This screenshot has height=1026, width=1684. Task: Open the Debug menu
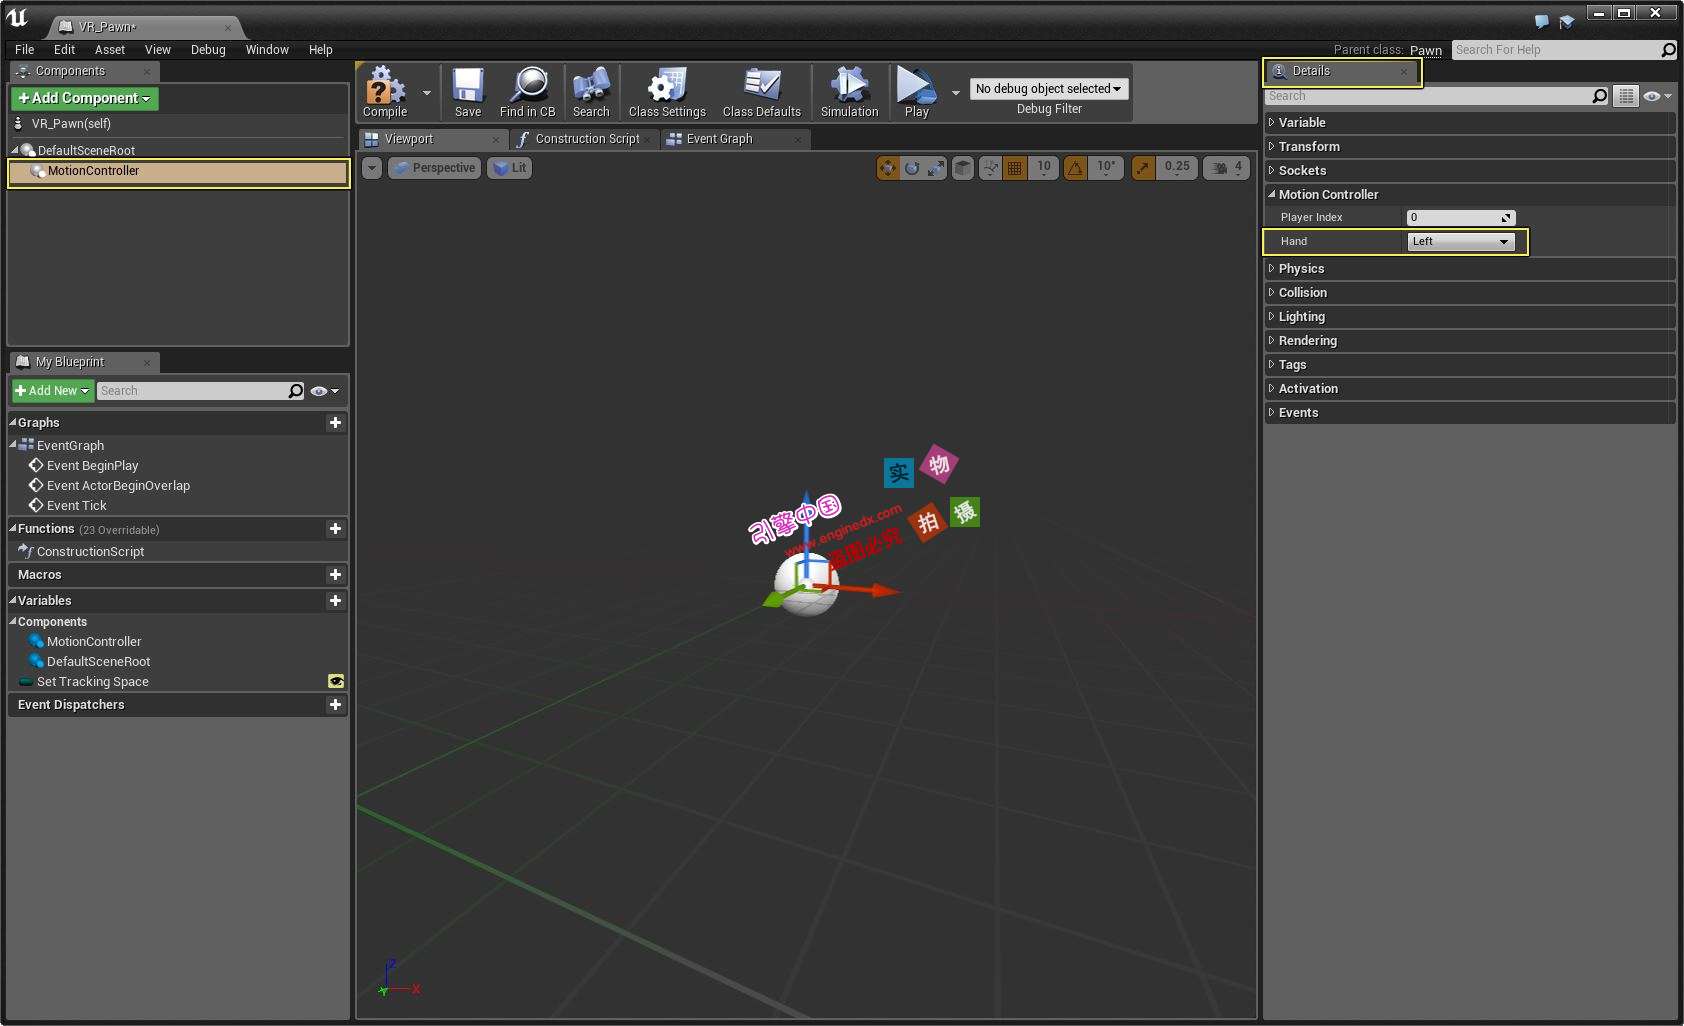pos(208,49)
